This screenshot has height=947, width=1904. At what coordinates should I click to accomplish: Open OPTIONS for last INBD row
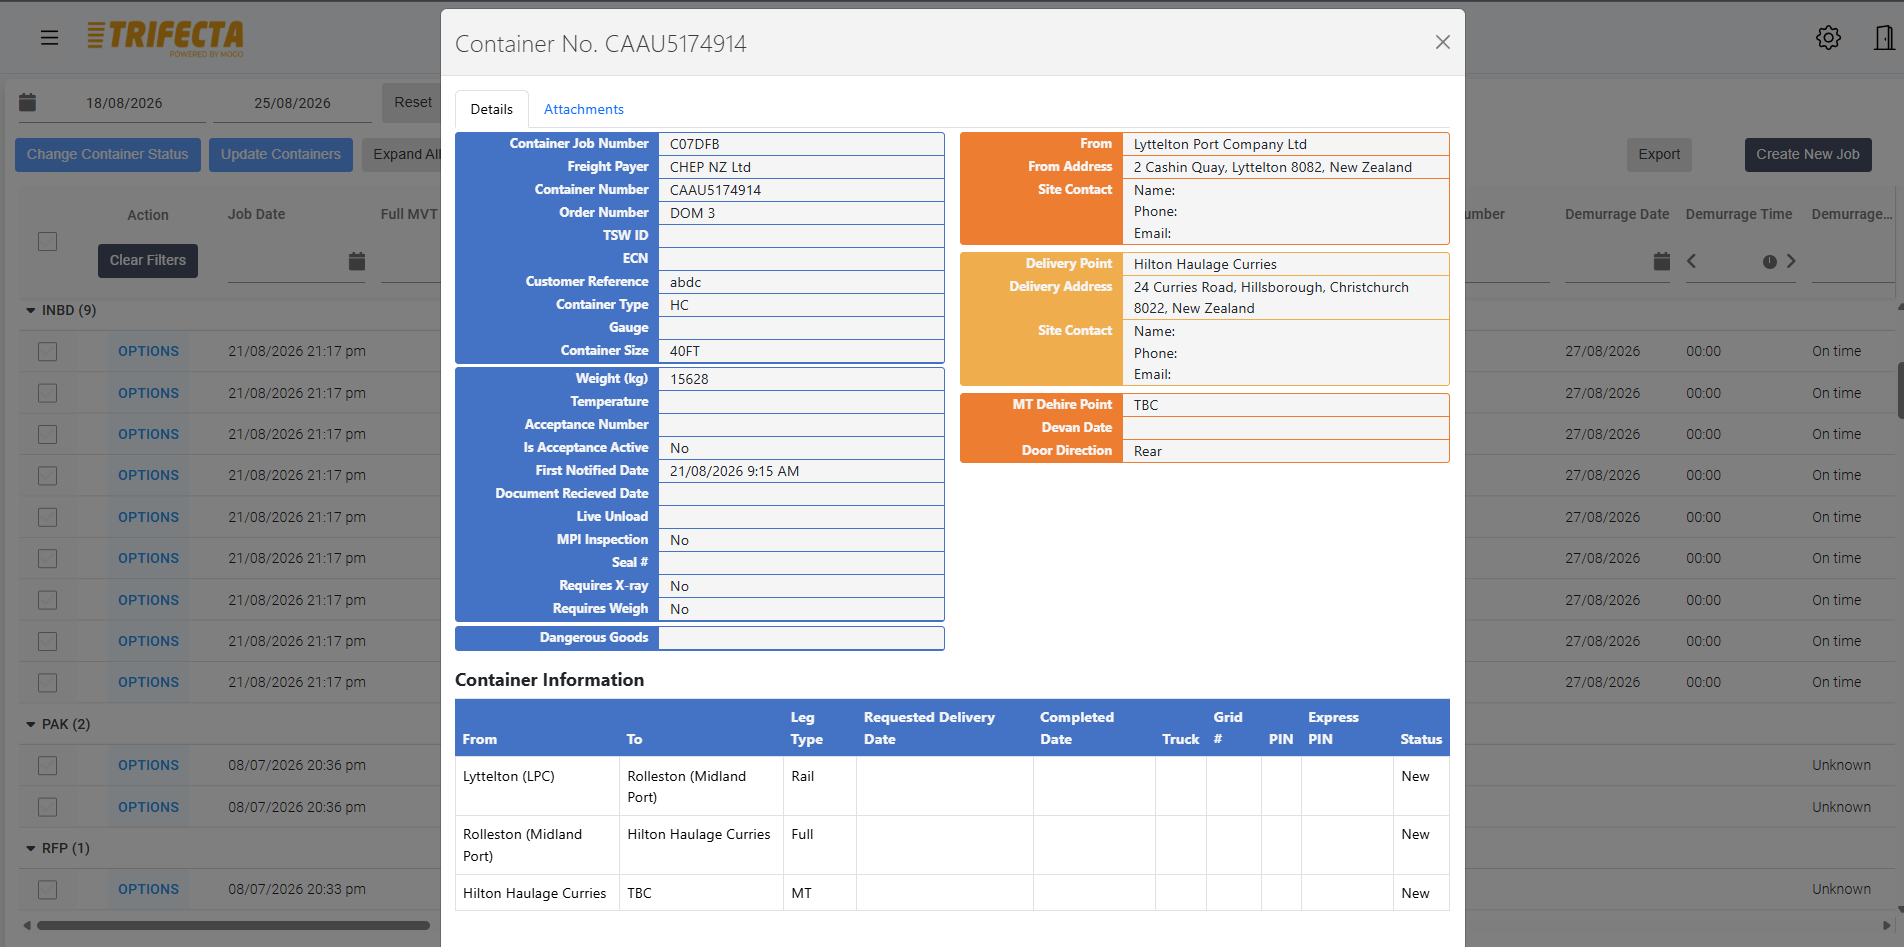148,682
